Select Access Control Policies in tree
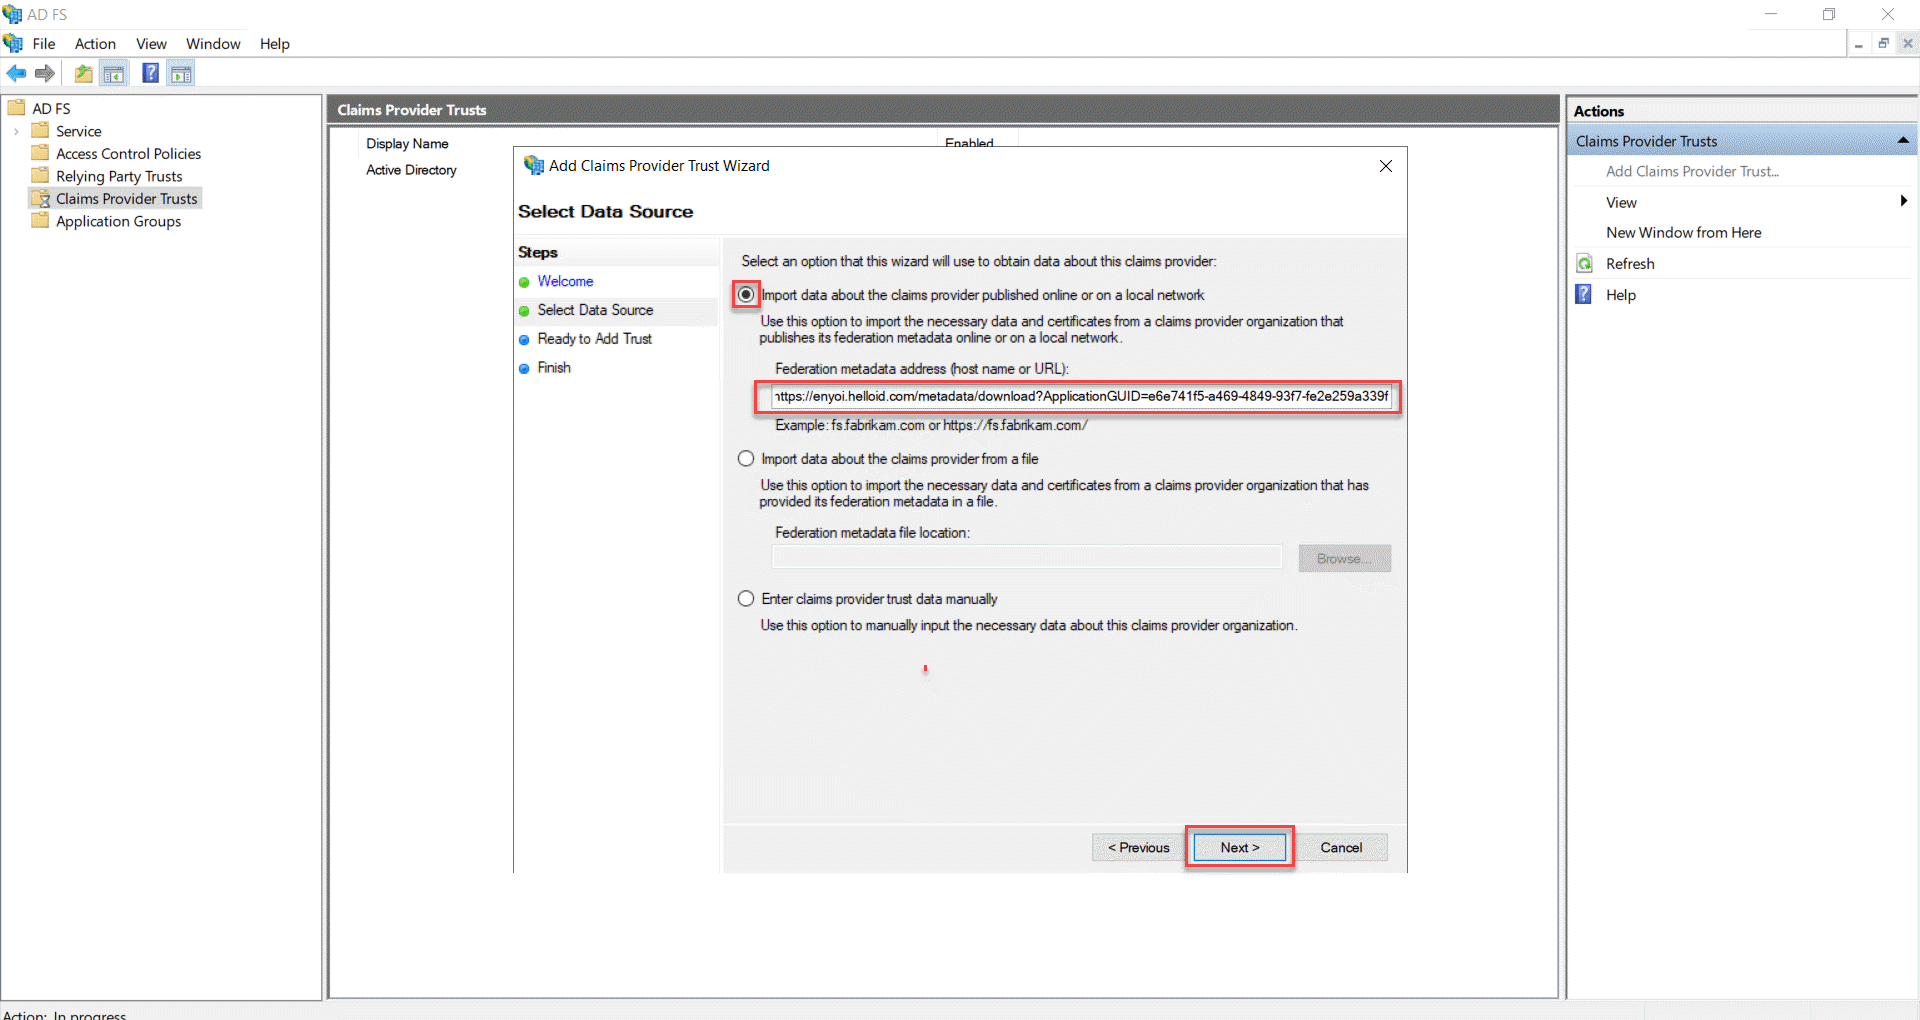Image resolution: width=1920 pixels, height=1020 pixels. (128, 153)
